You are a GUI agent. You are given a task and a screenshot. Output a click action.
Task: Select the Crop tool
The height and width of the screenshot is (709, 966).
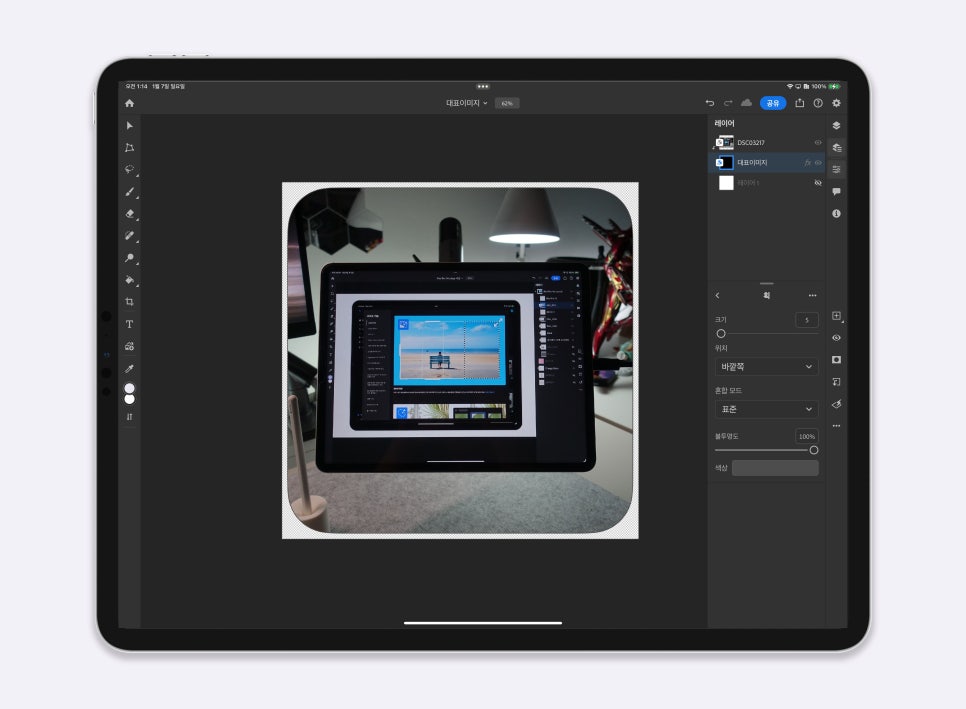[x=129, y=302]
